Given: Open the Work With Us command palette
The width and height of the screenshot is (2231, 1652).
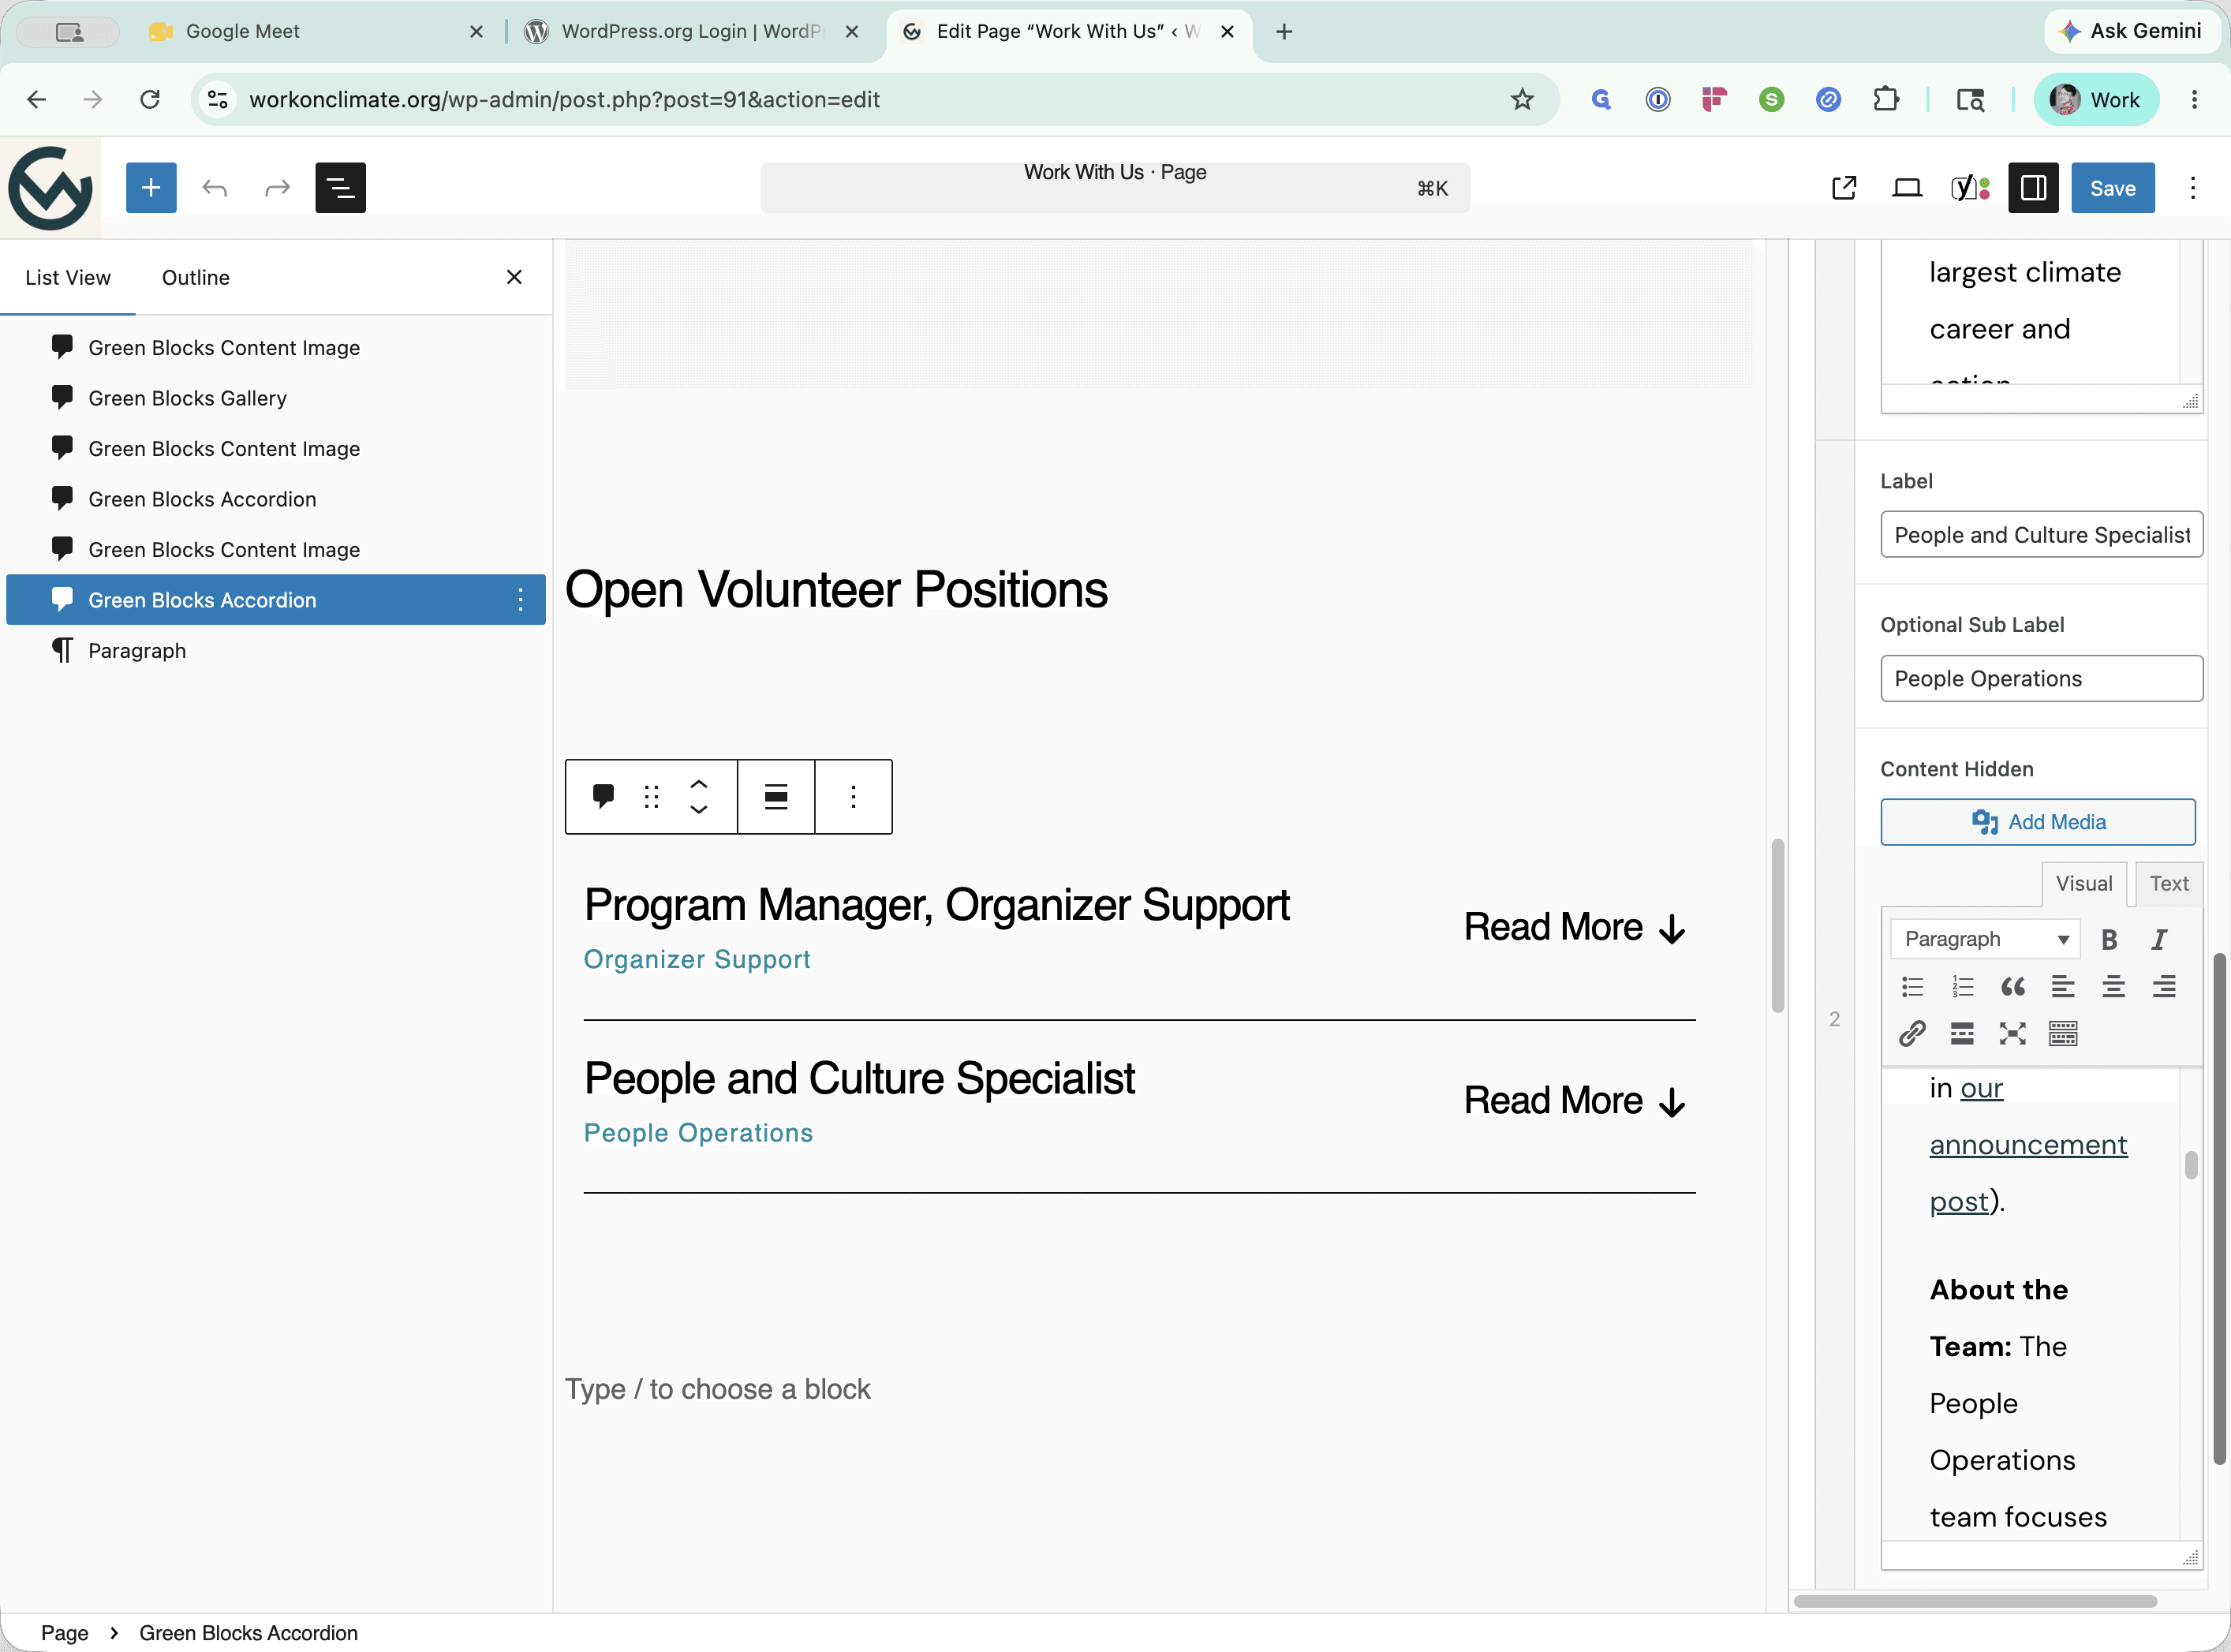Looking at the screenshot, I should 1114,187.
